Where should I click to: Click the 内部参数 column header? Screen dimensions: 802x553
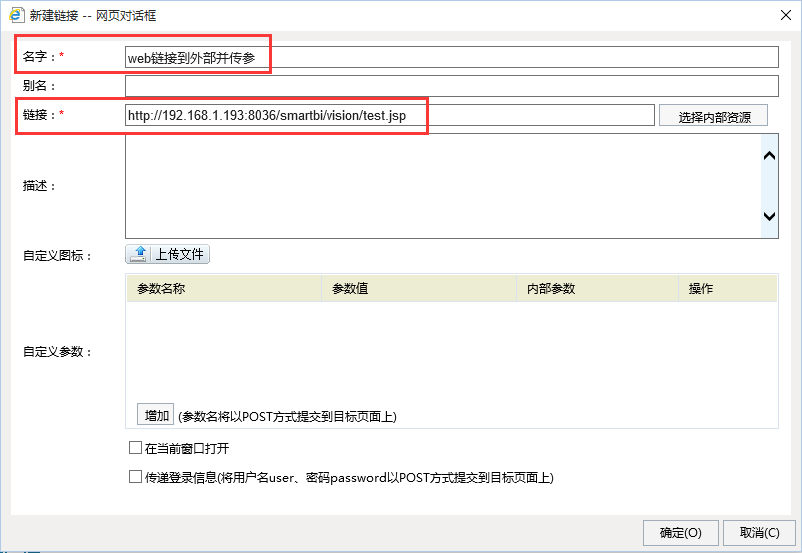click(597, 289)
